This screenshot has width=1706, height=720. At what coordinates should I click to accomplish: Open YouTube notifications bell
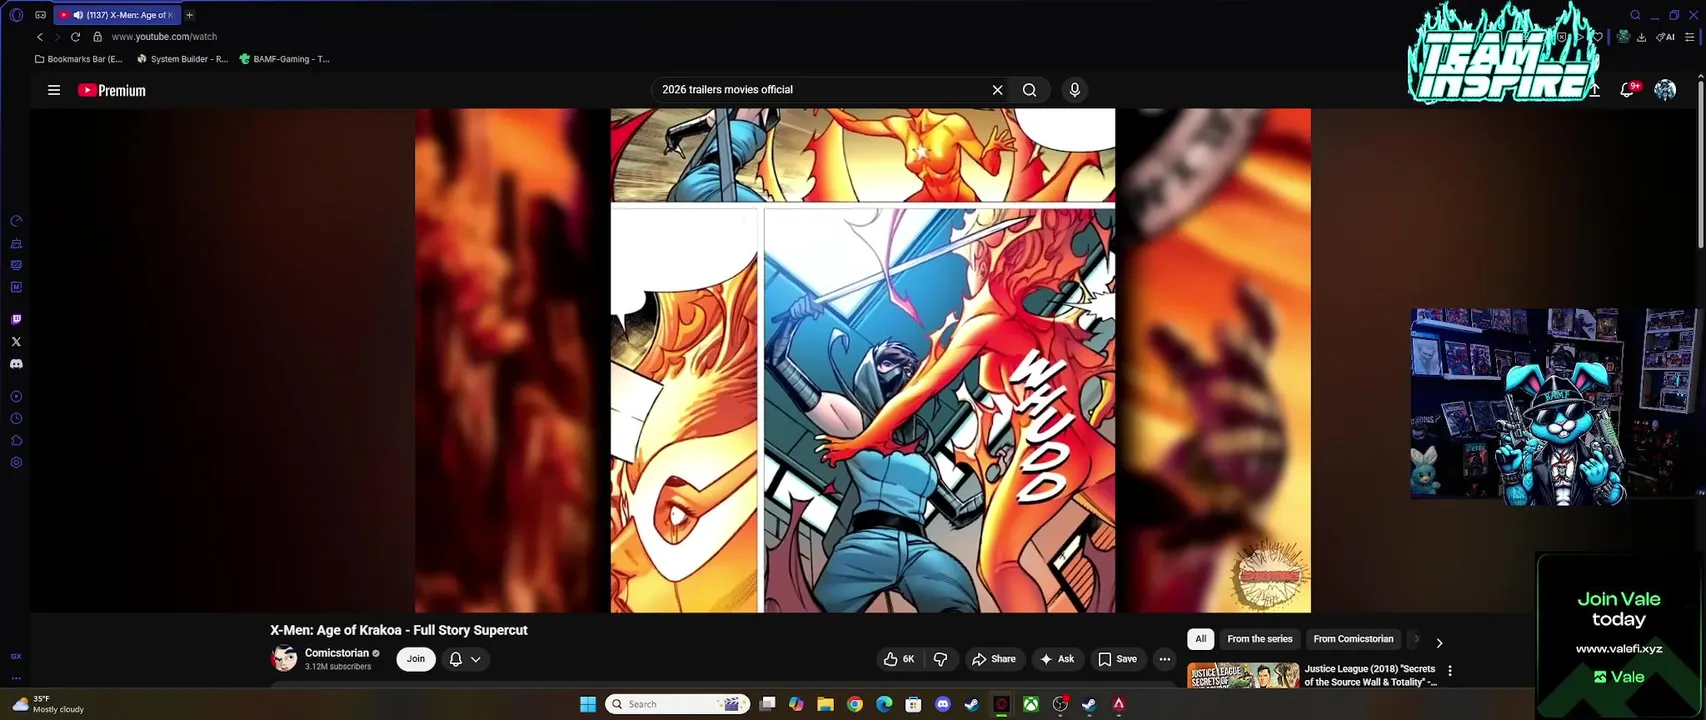coord(1628,90)
